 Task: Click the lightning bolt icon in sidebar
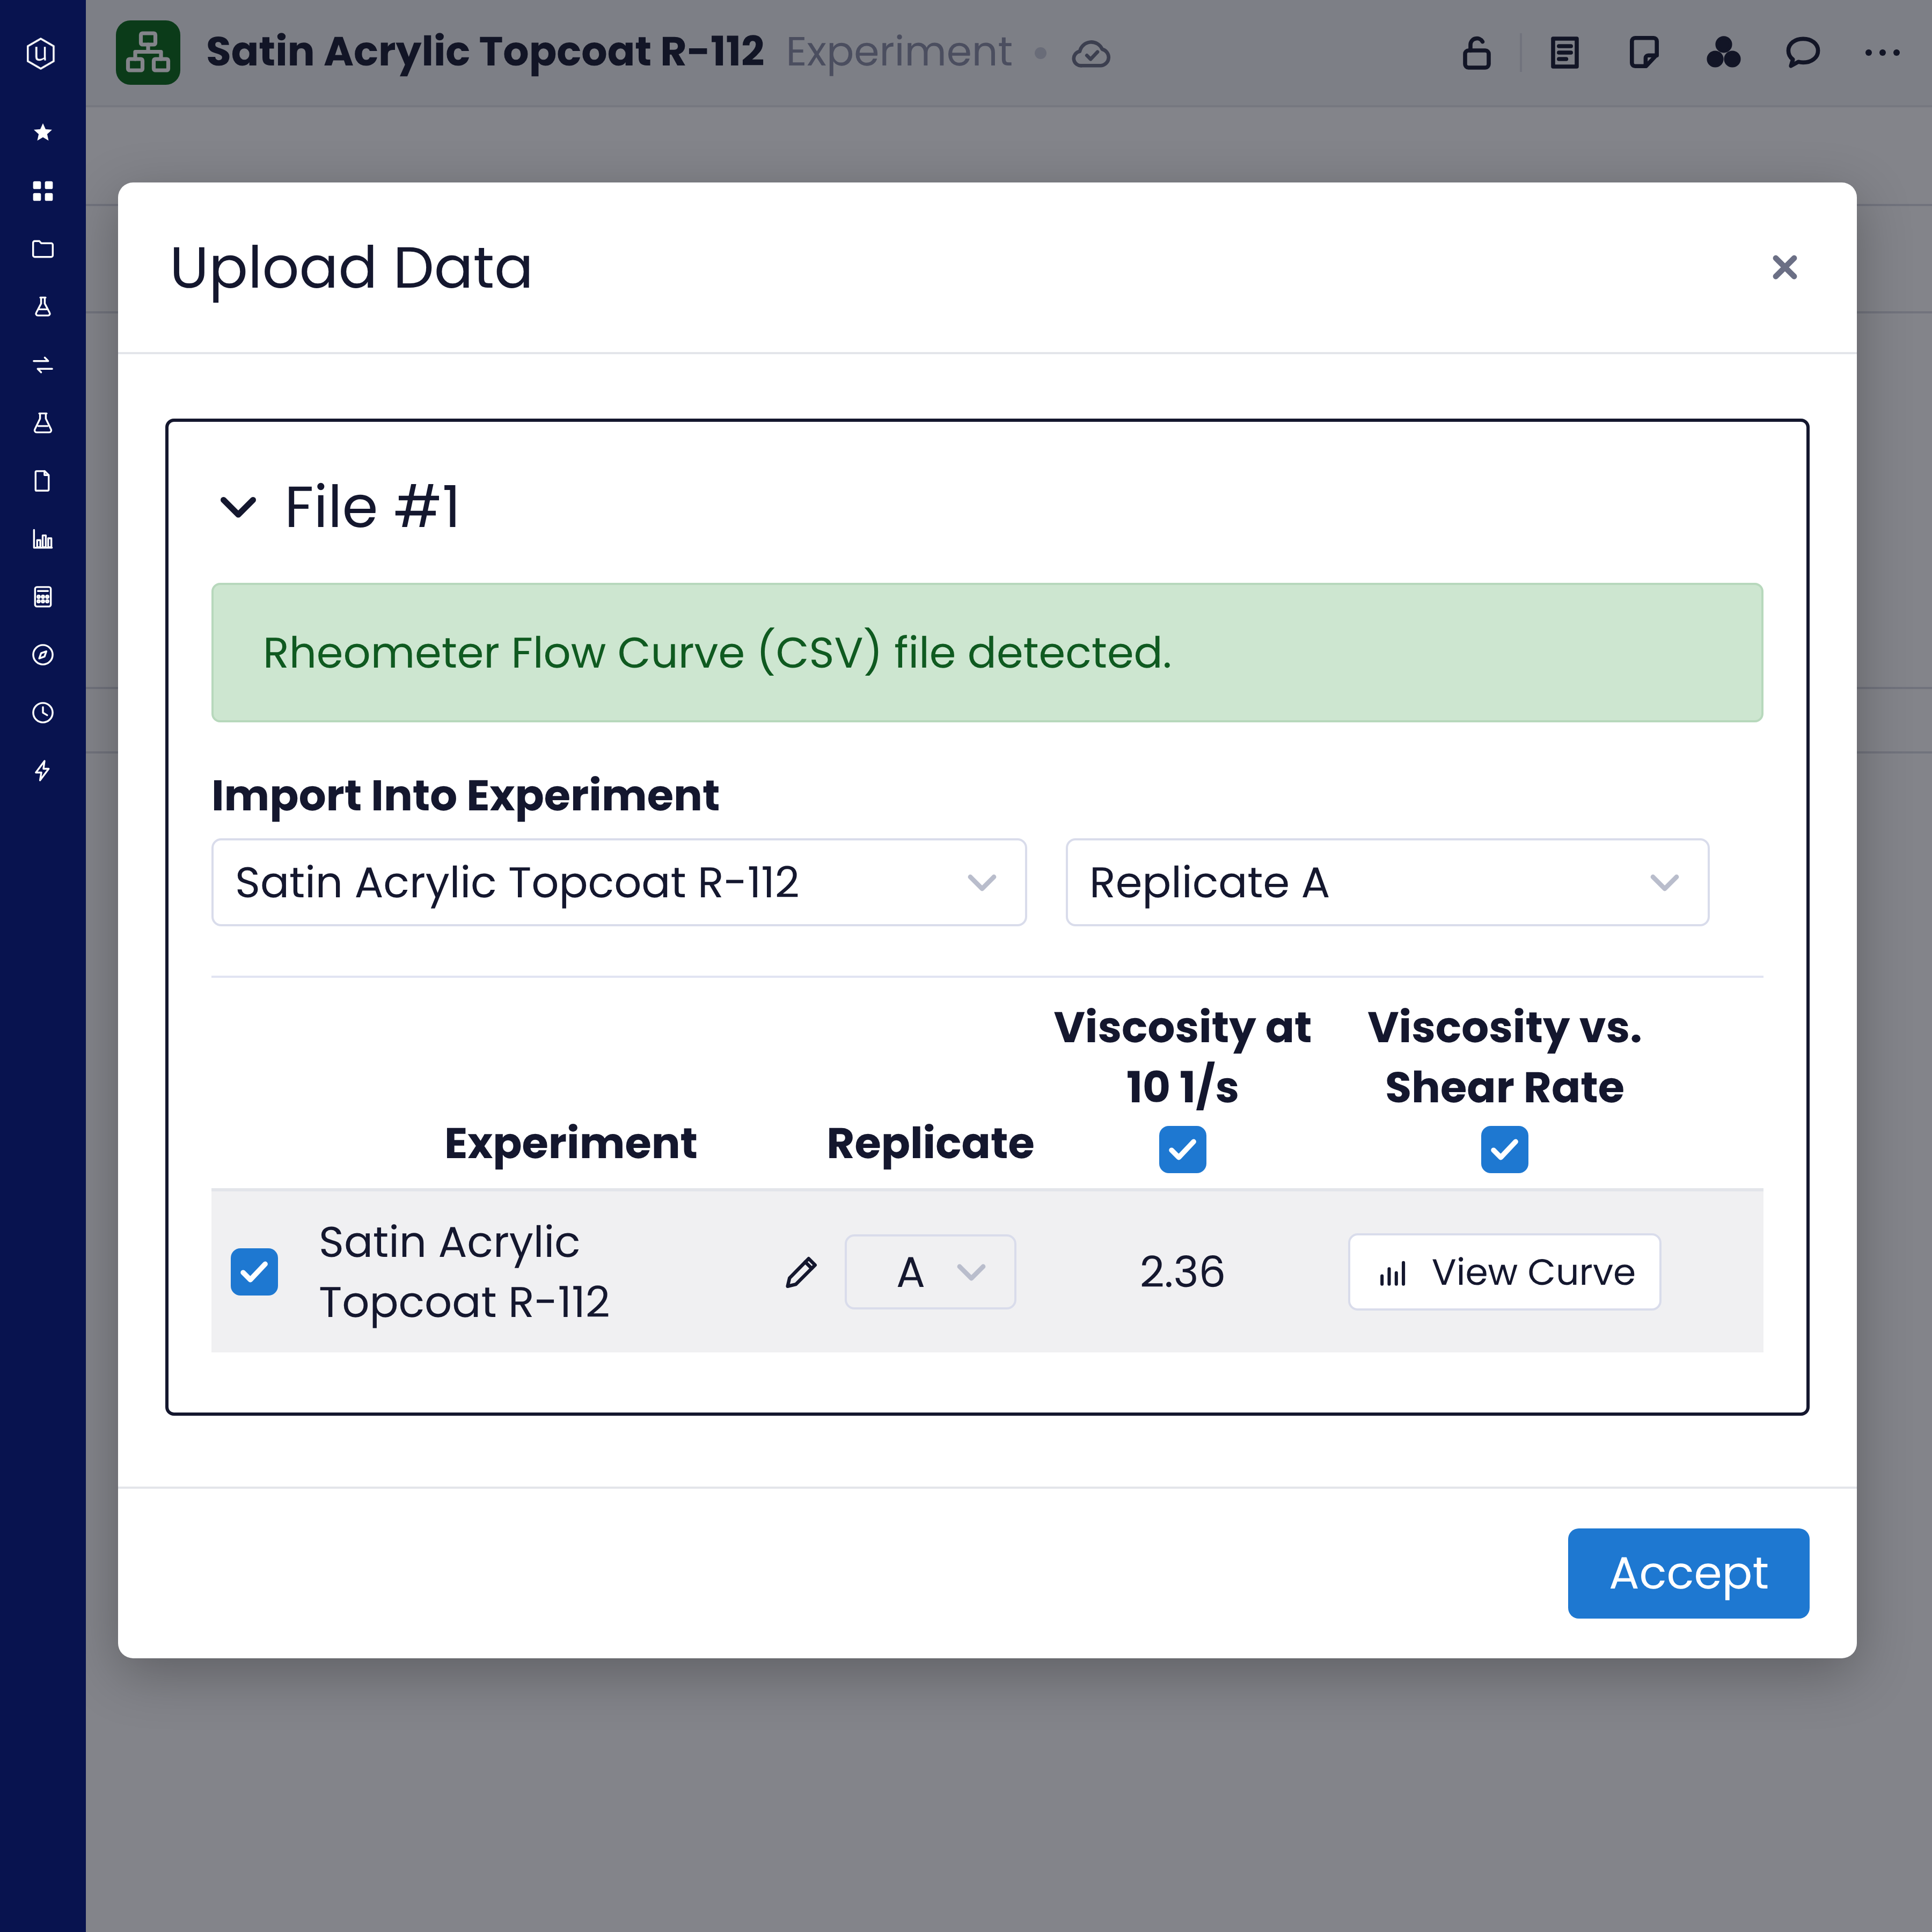click(x=42, y=770)
